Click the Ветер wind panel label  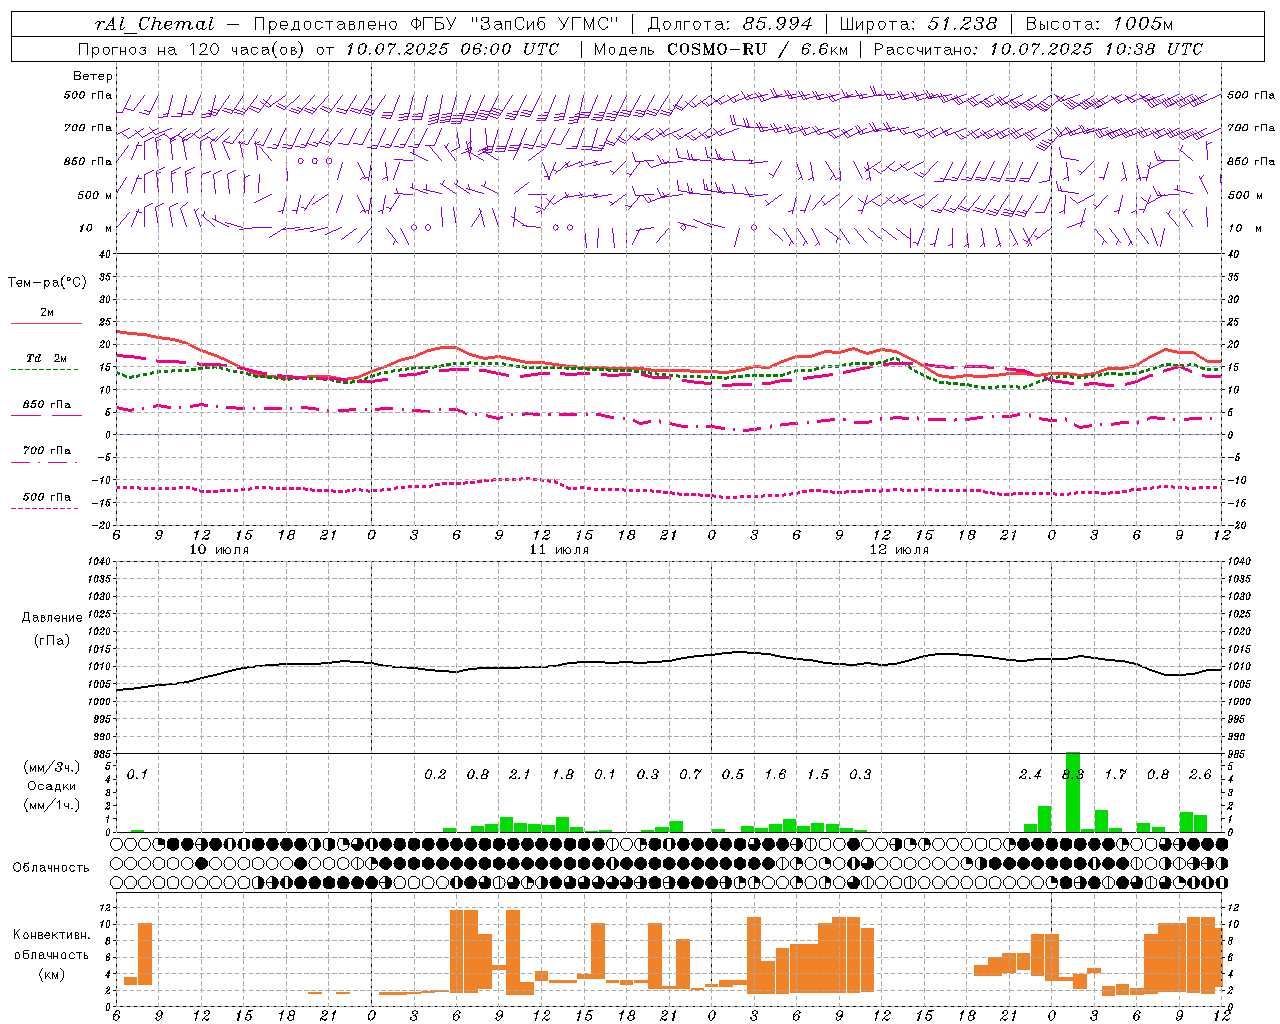[93, 76]
